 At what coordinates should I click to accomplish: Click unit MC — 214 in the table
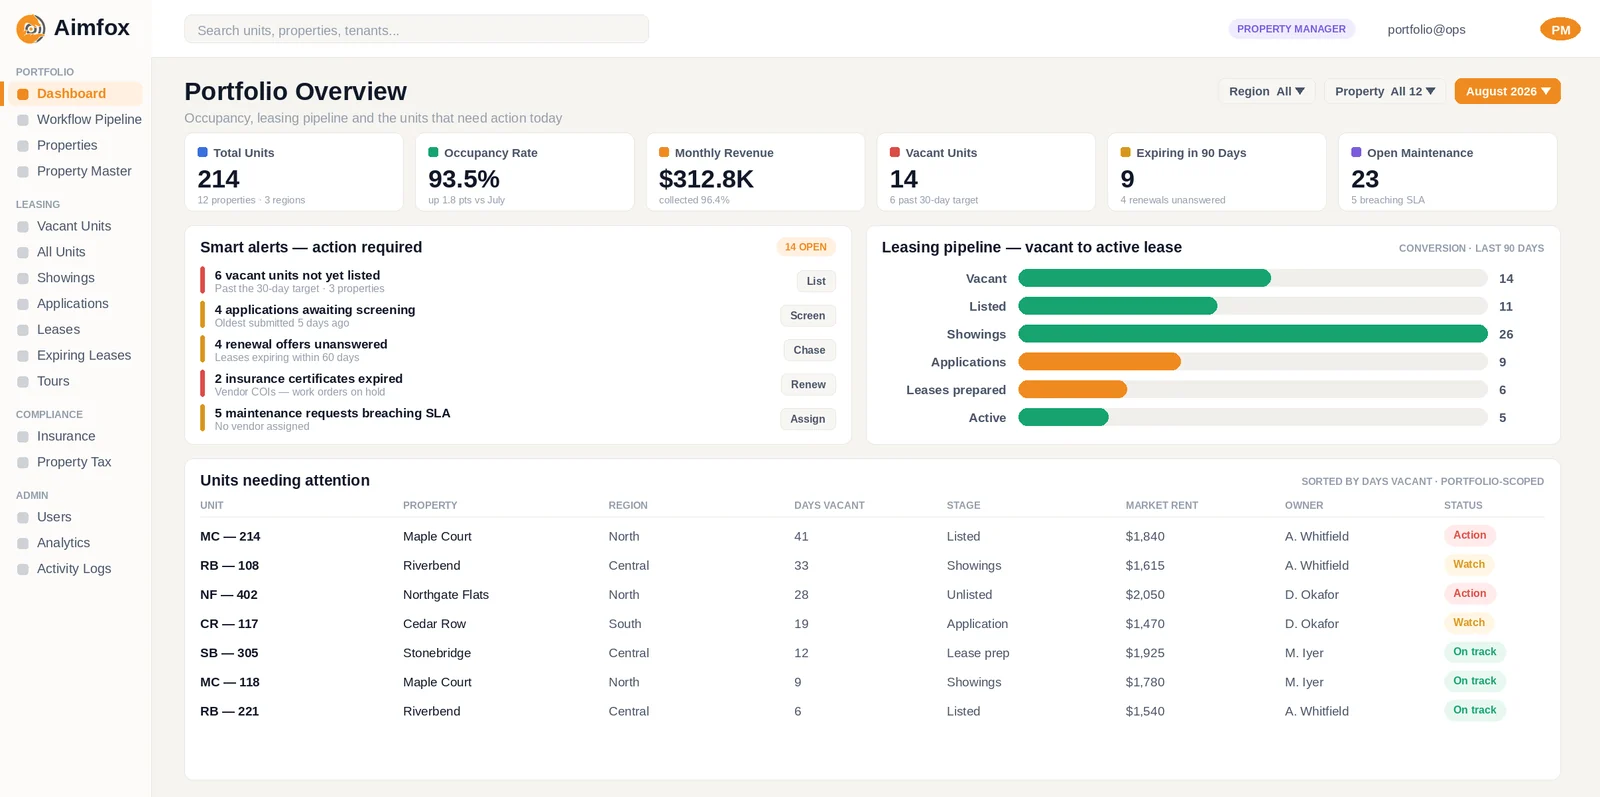click(230, 537)
